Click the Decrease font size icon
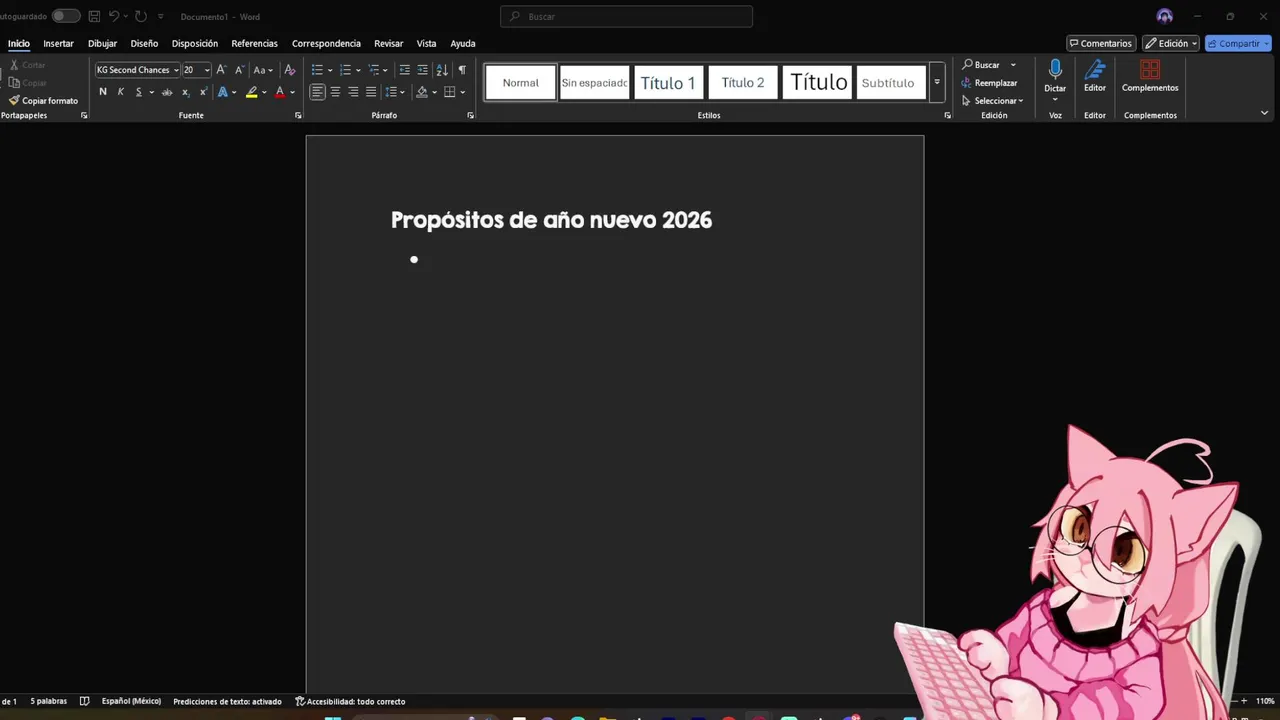The width and height of the screenshot is (1280, 720). pyautogui.click(x=239, y=70)
